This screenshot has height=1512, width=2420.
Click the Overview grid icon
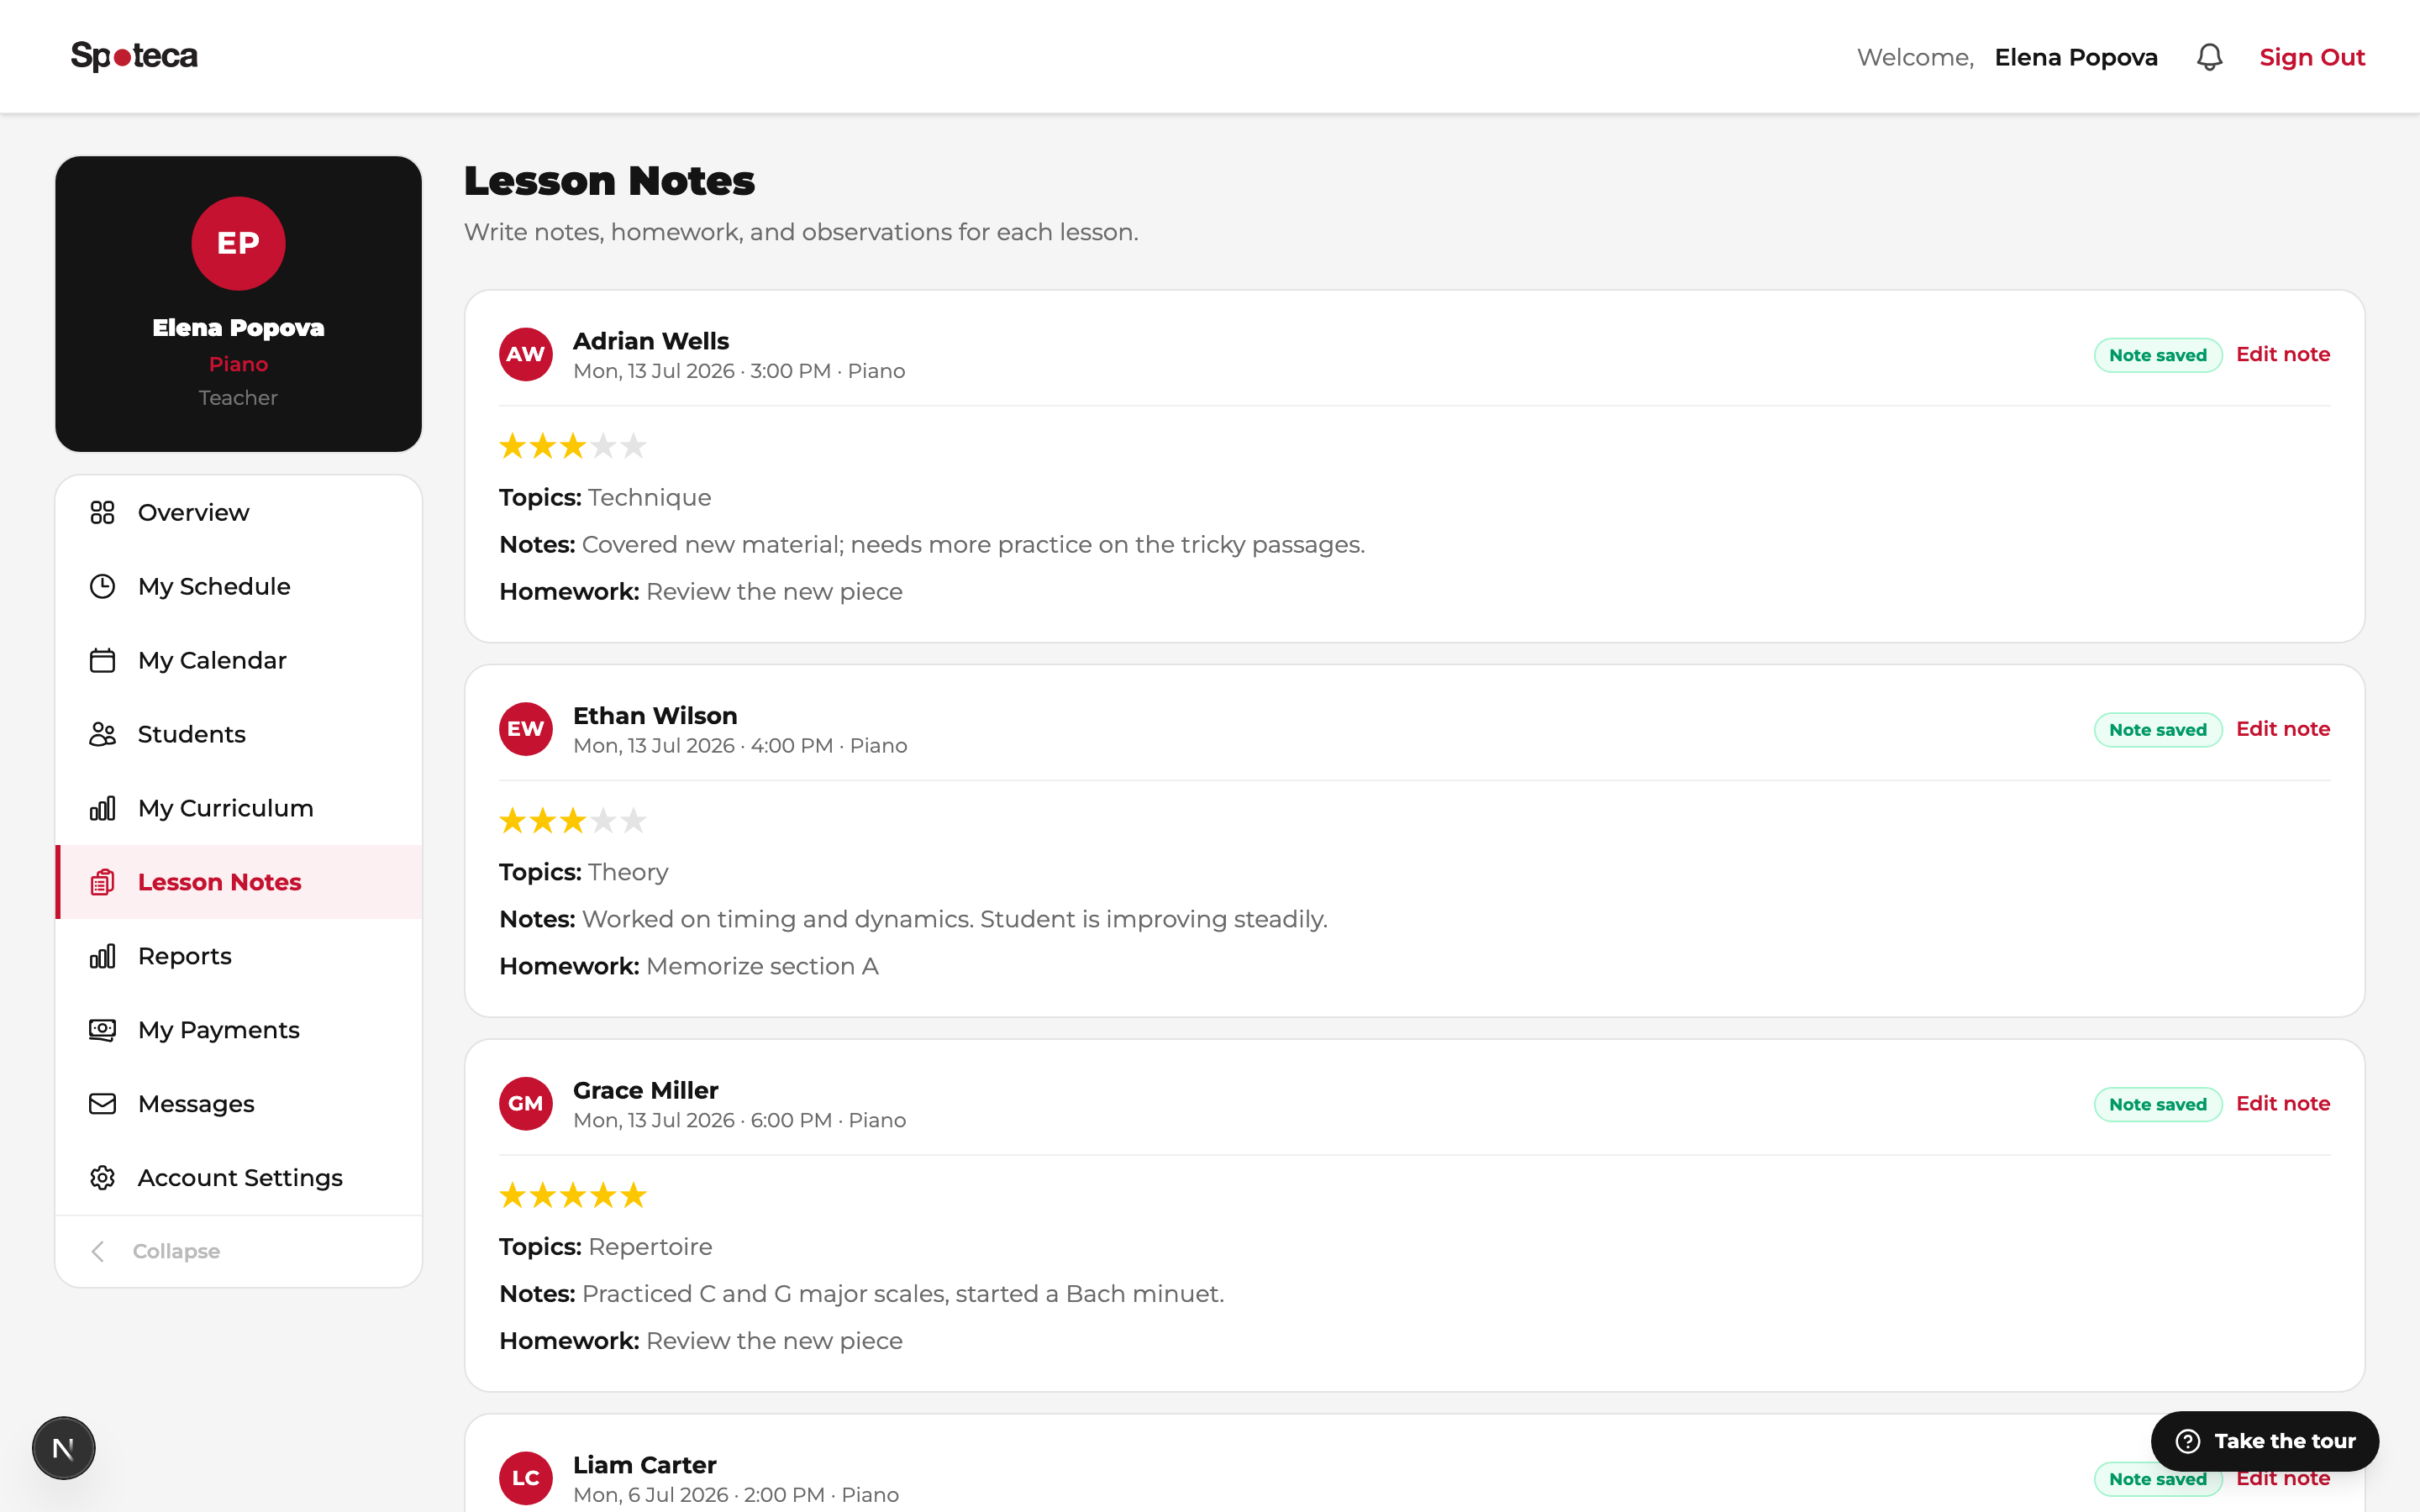click(x=102, y=512)
